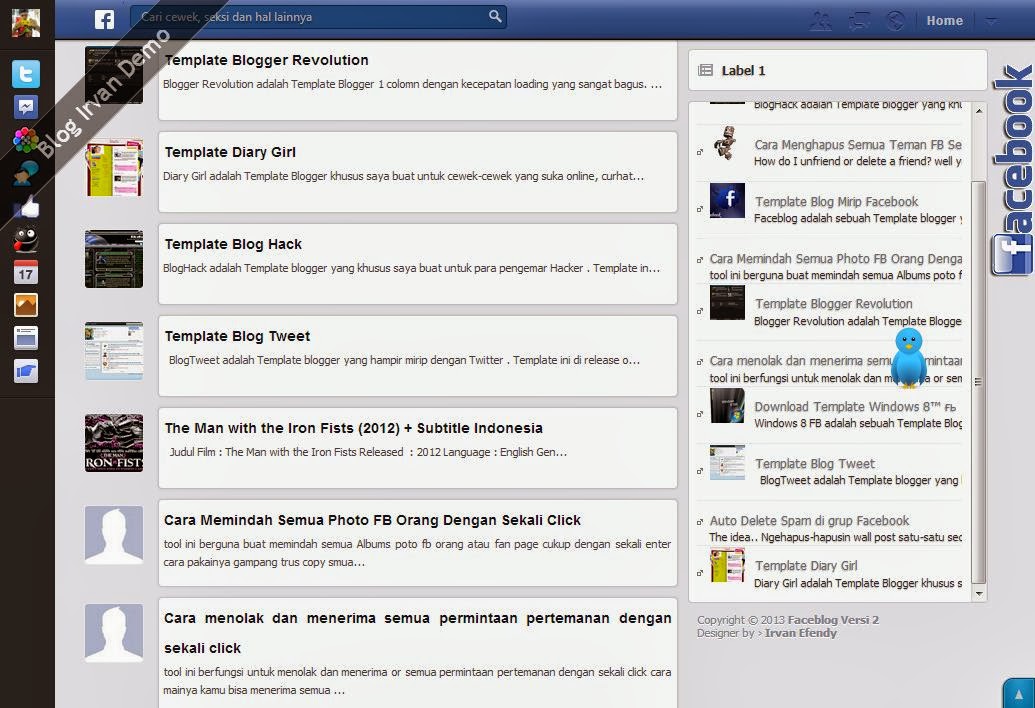1035x708 pixels.
Task: Click Template Blog Hack main thumbnail
Action: [114, 259]
